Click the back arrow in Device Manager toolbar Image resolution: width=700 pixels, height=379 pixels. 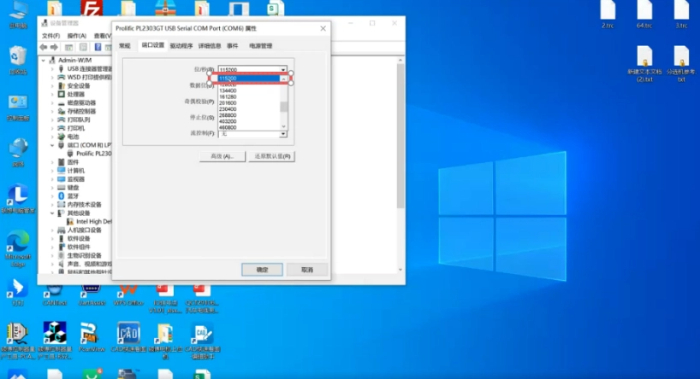43,47
